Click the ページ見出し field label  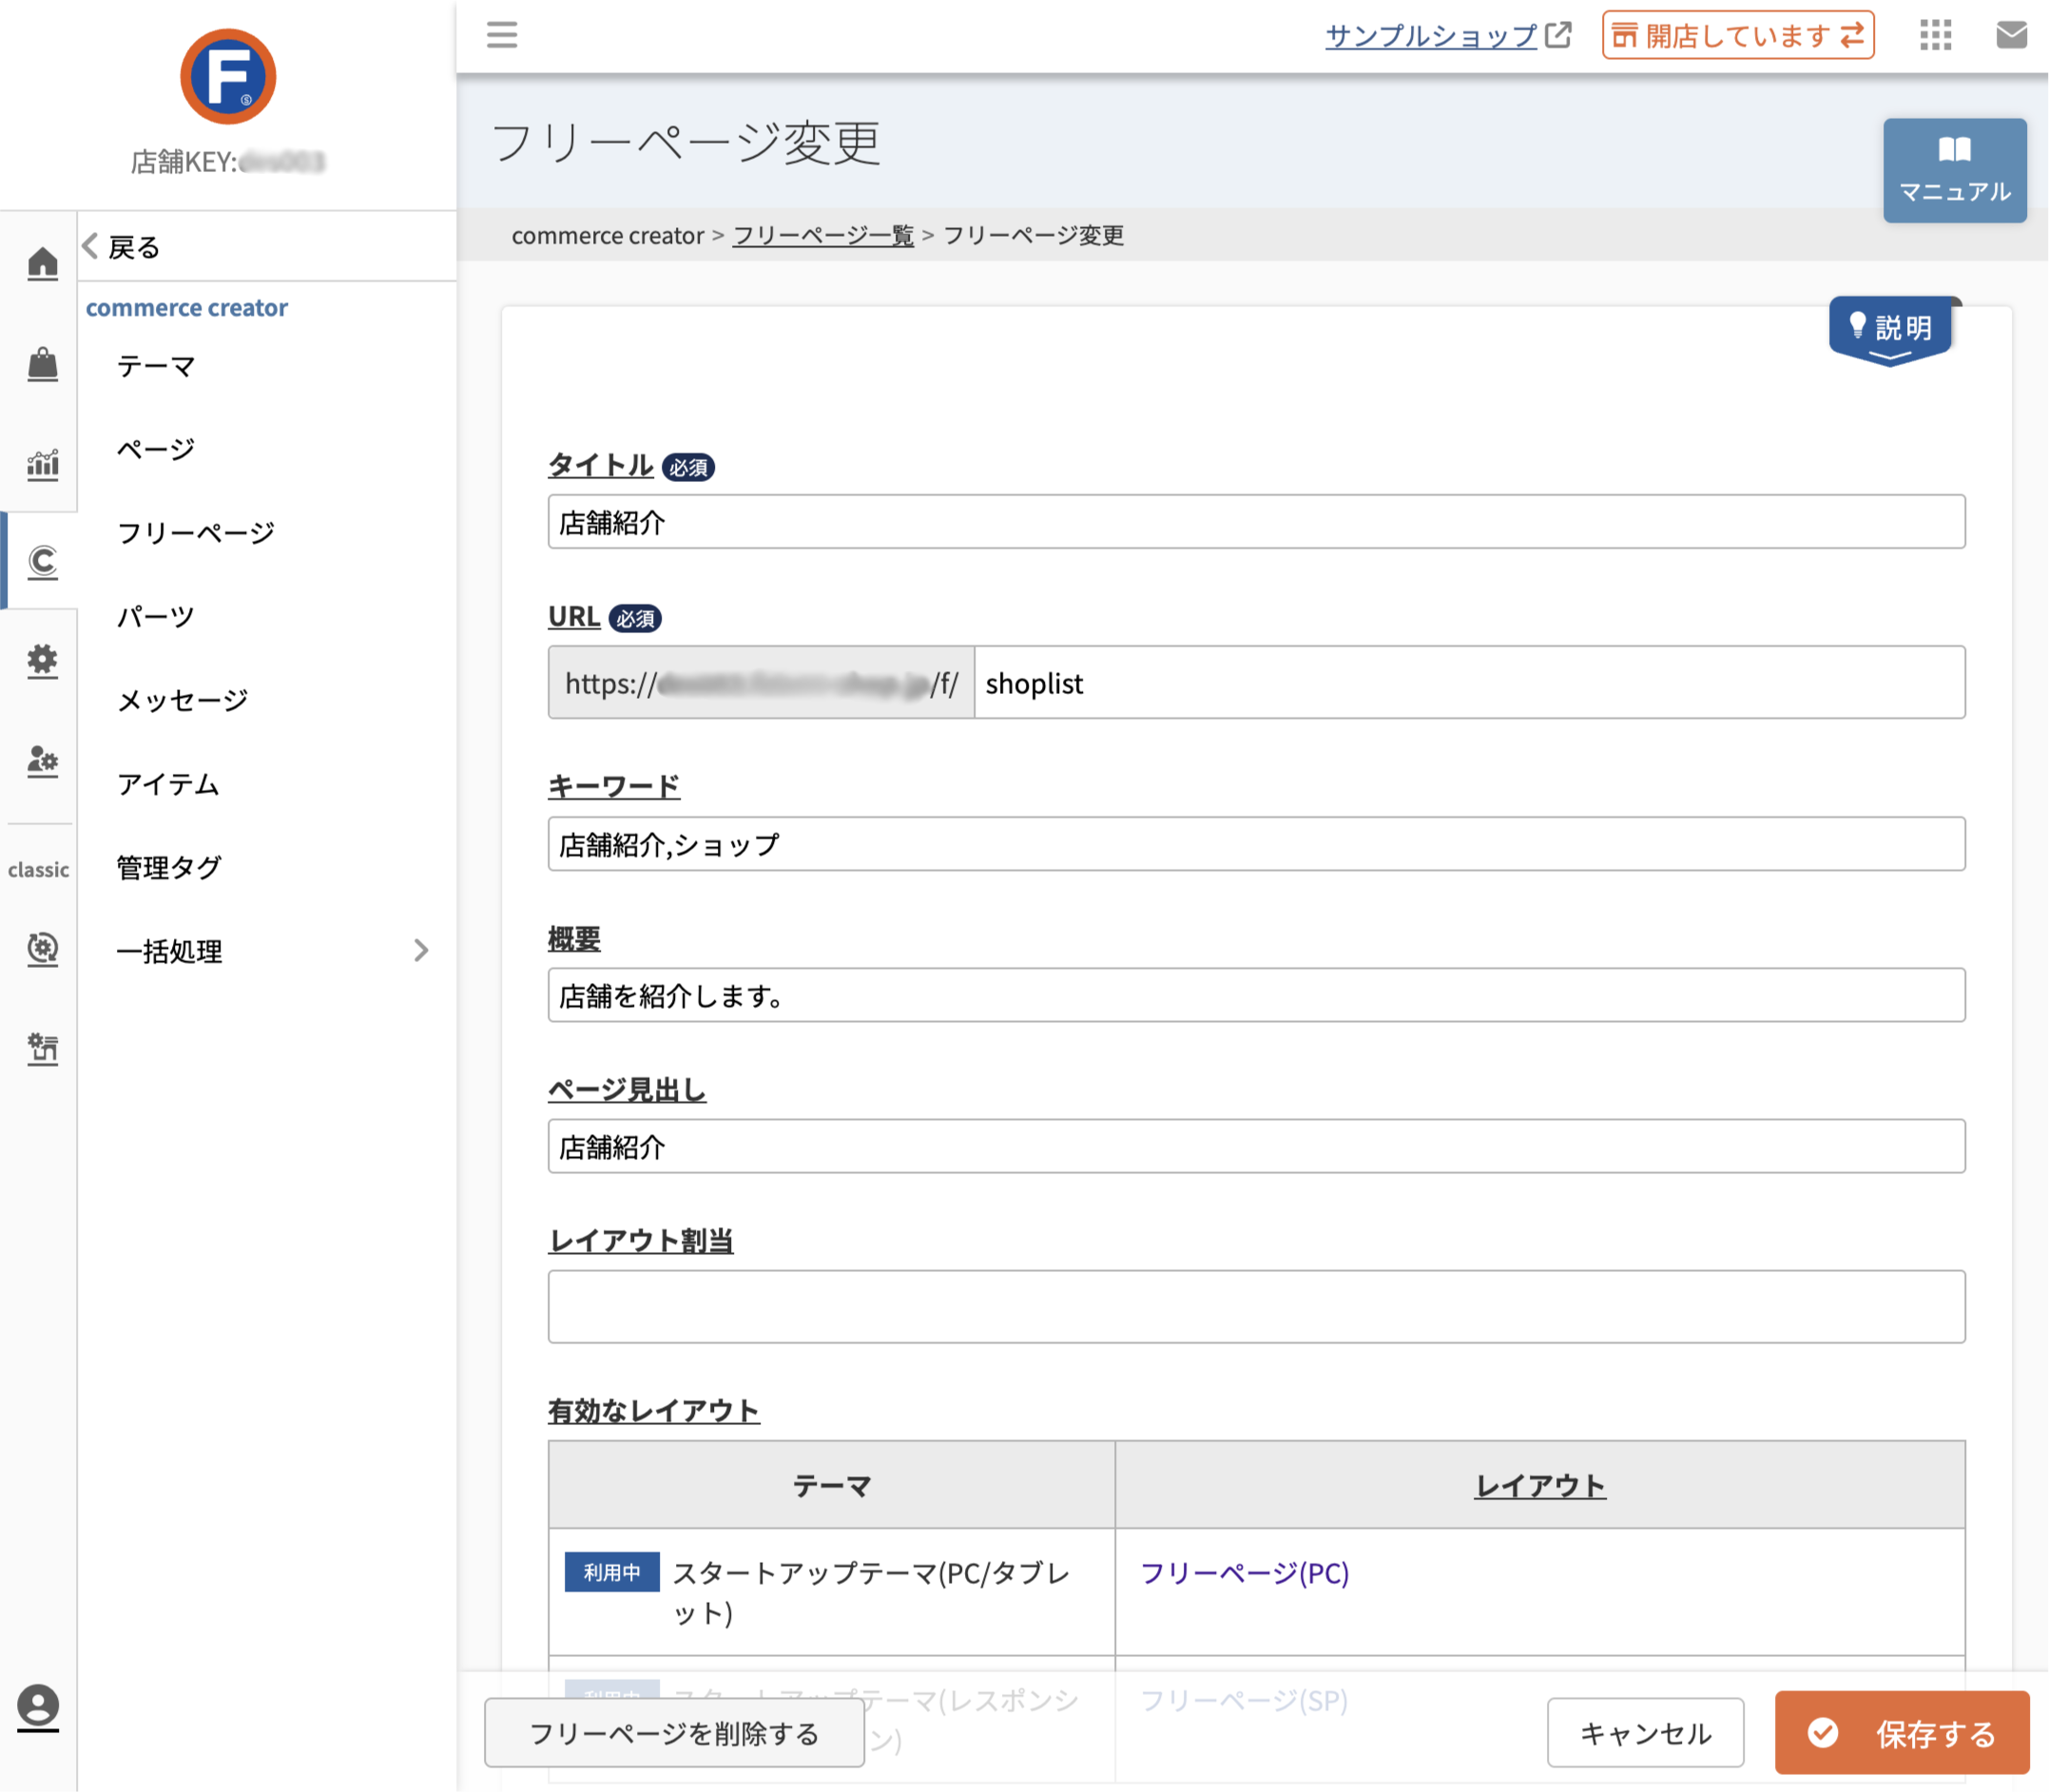pos(627,1089)
